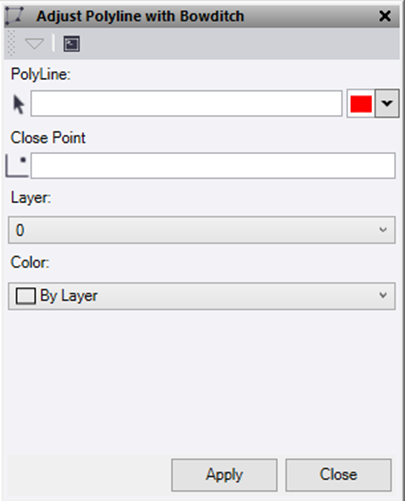Viewport: 405px width, 501px height.
Task: Click the dotted toolbar grip handle
Action: click(x=11, y=43)
